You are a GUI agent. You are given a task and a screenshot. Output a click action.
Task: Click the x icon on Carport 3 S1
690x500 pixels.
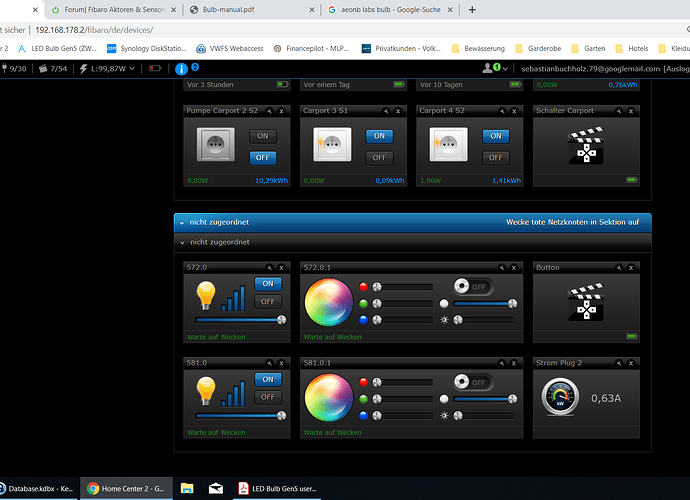tap(398, 111)
